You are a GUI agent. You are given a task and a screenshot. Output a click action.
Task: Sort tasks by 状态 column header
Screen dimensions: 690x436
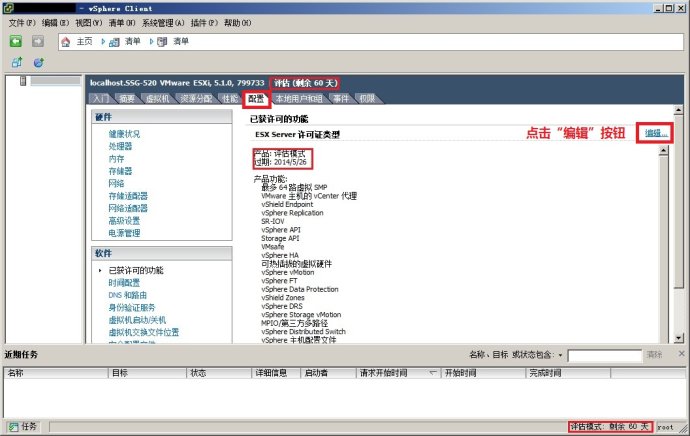pos(219,373)
